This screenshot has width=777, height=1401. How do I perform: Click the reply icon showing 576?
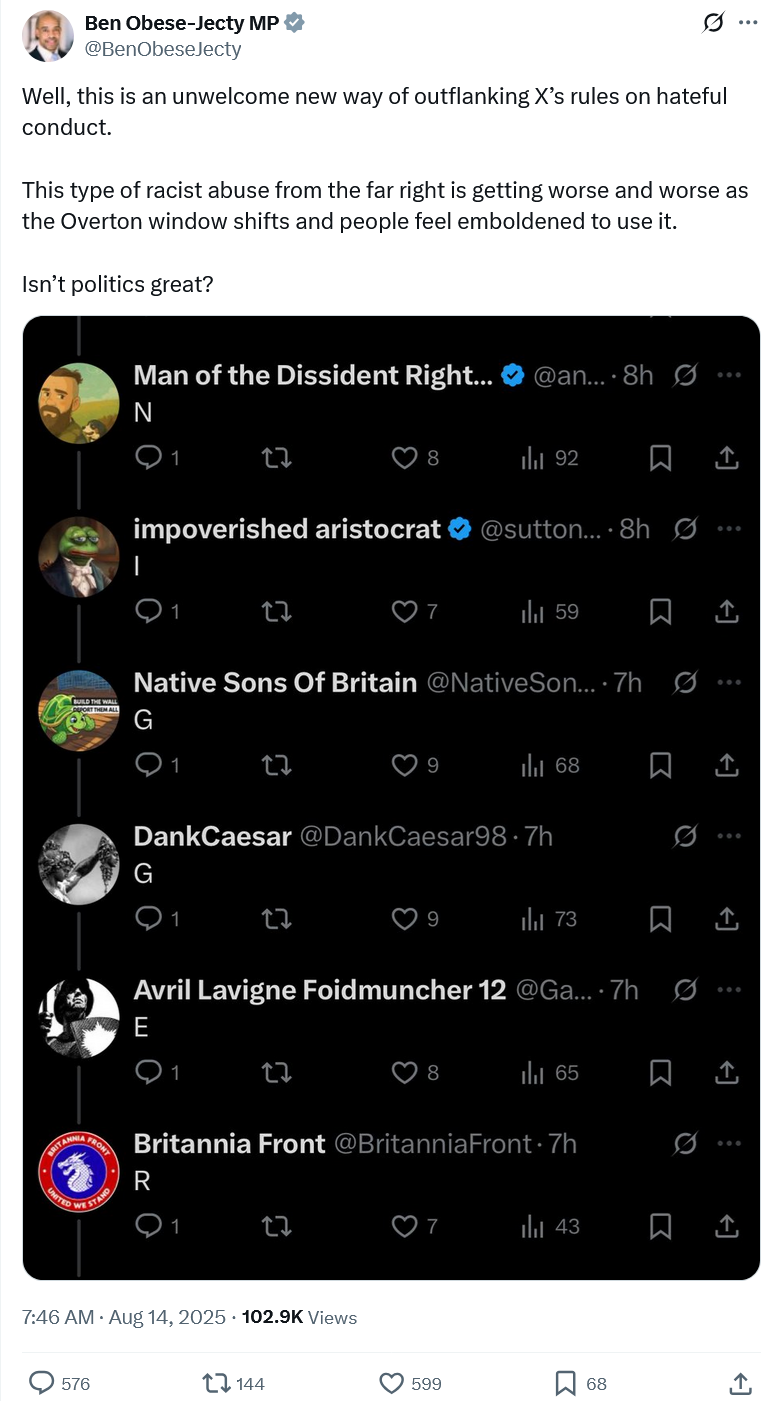(x=41, y=1383)
